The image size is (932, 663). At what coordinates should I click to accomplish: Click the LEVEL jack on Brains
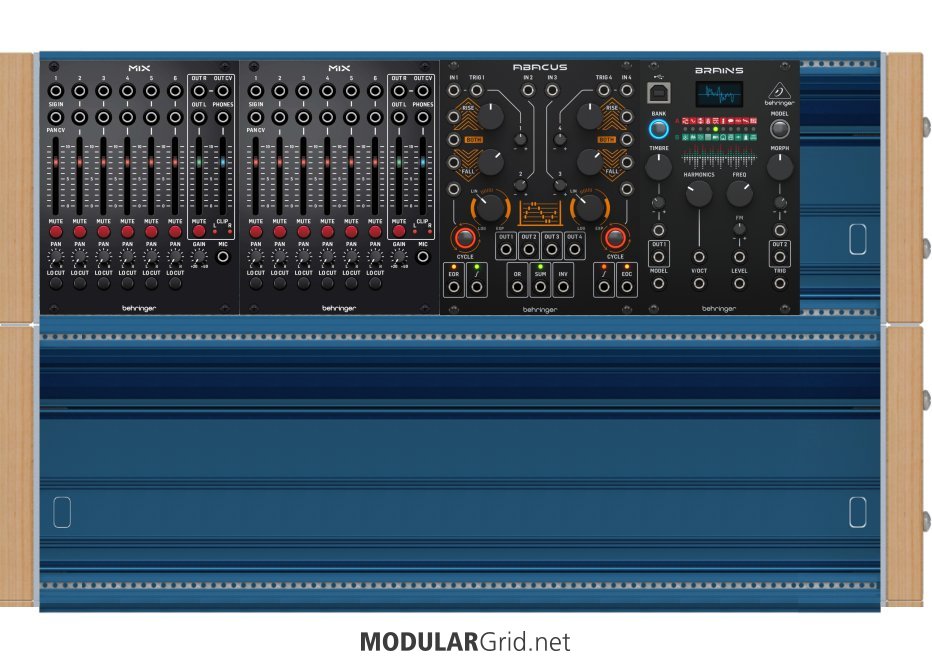739,284
